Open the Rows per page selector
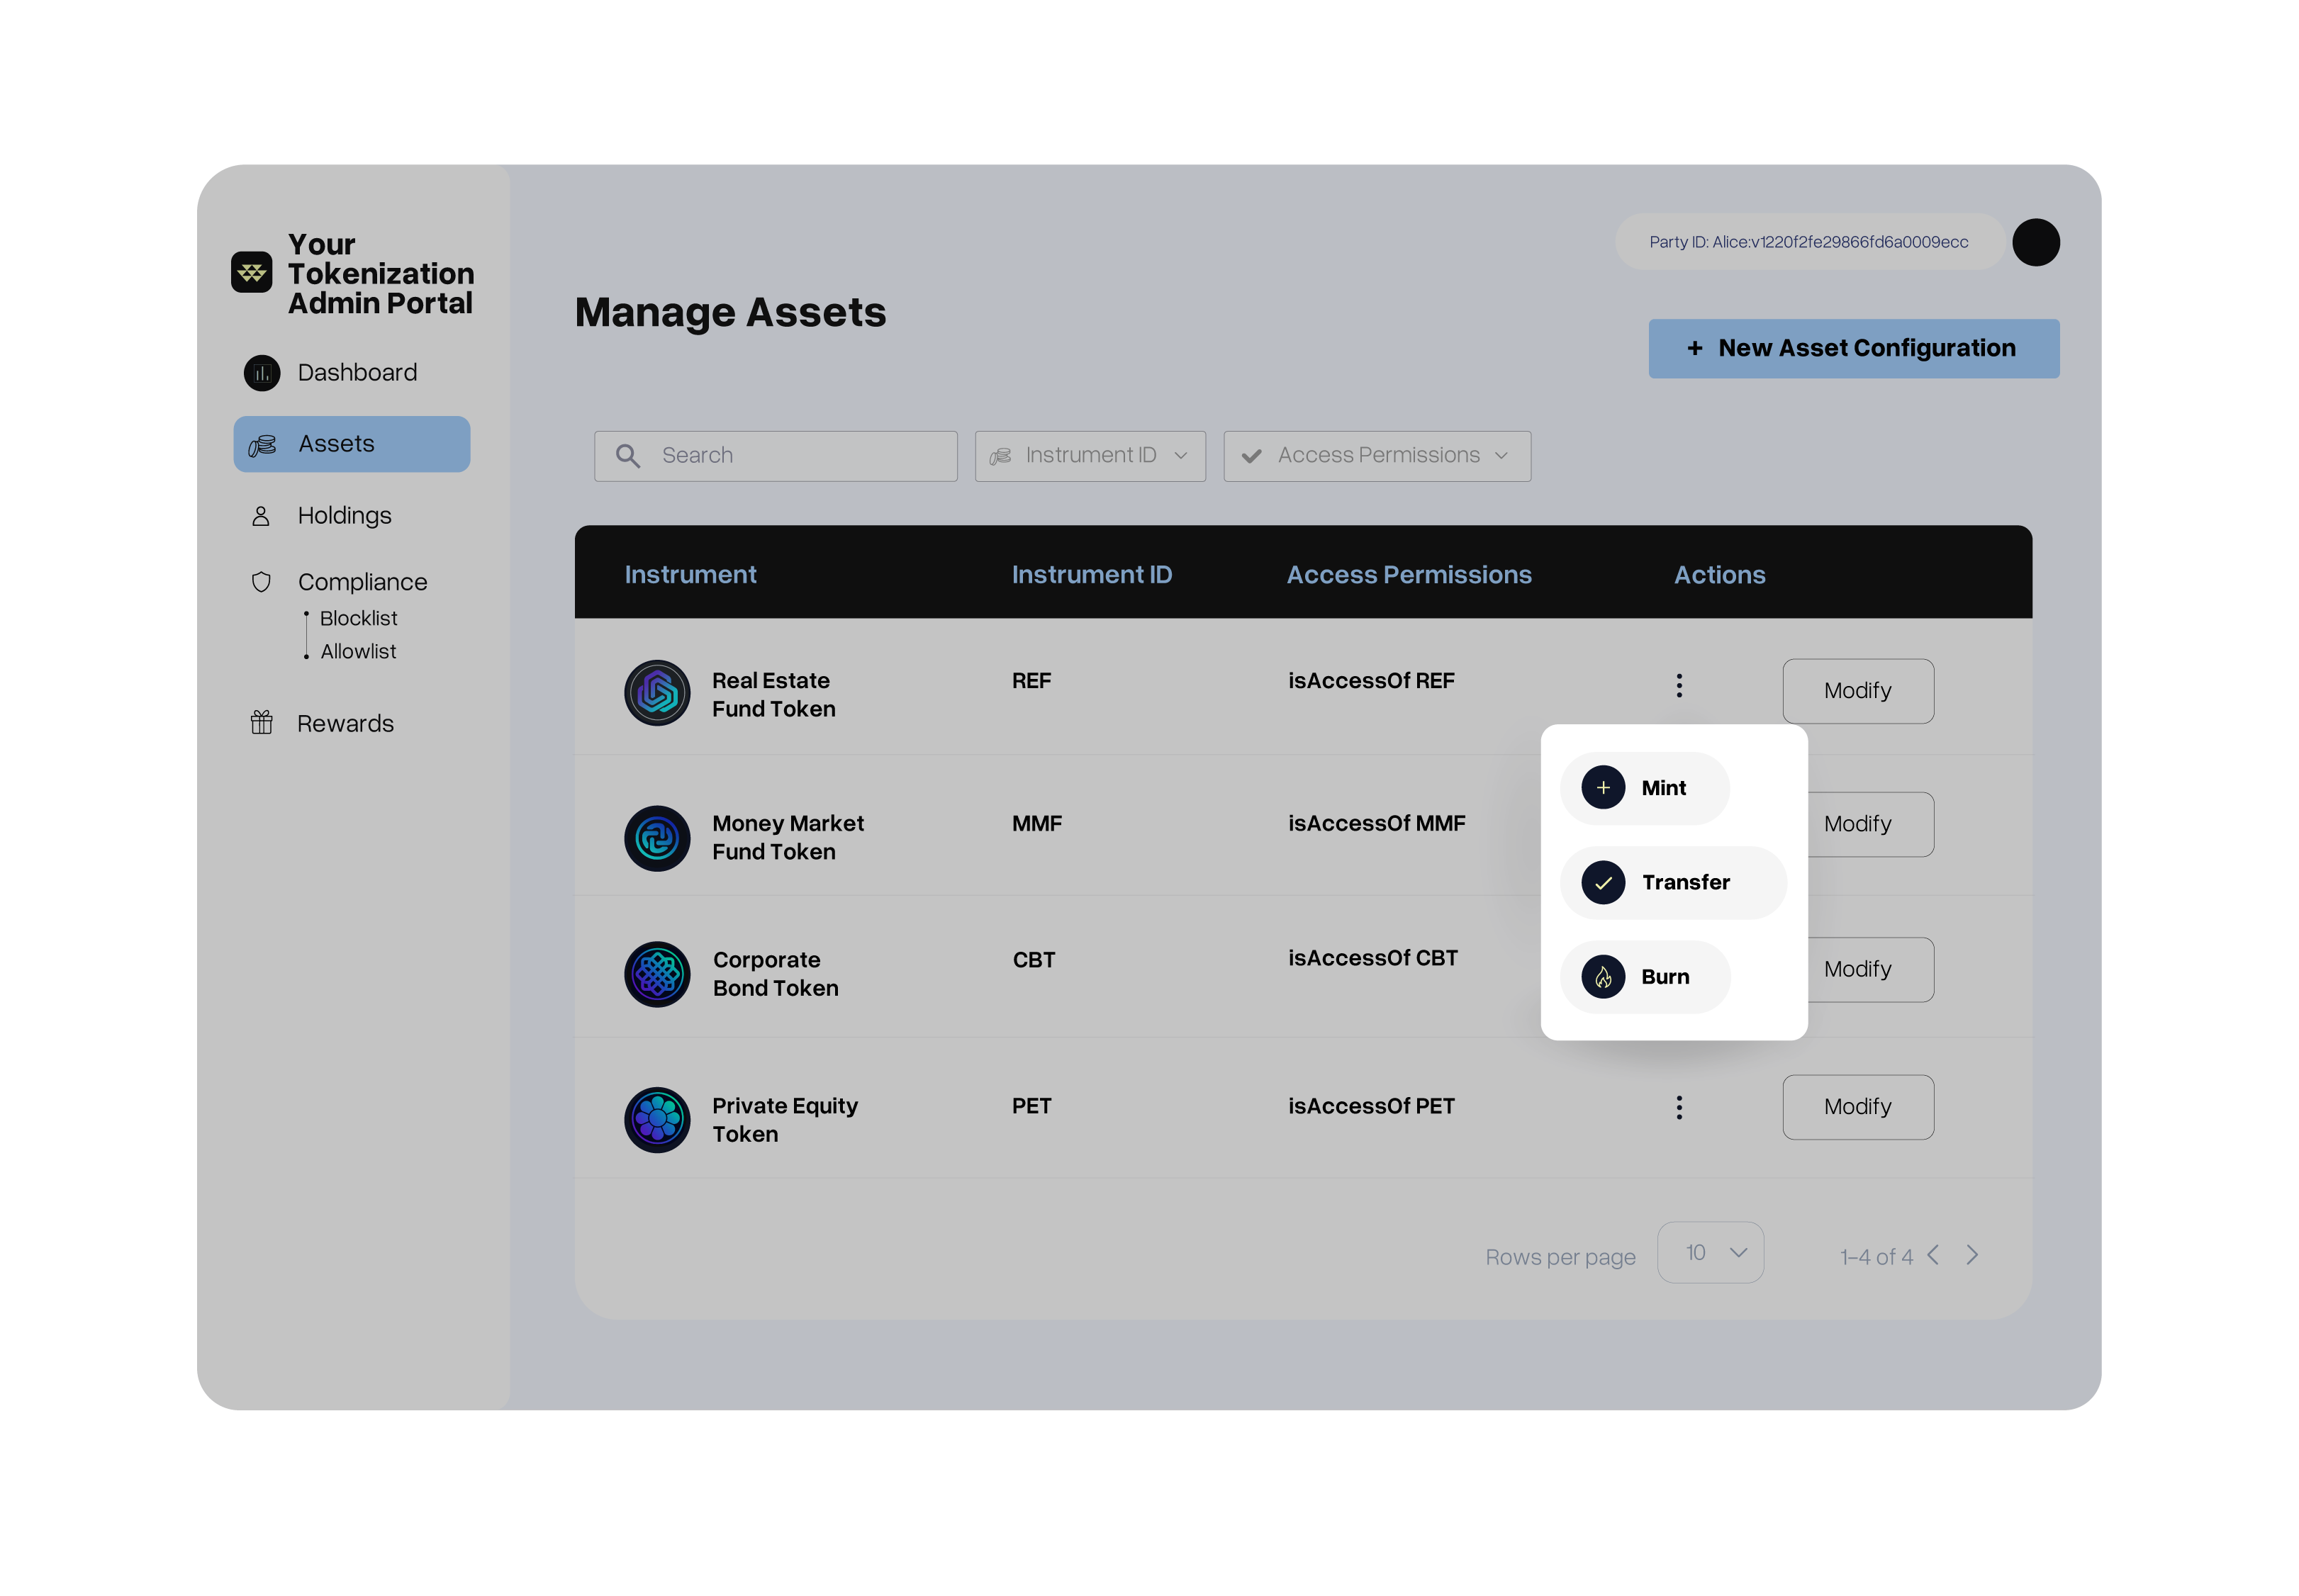Image resolution: width=2299 pixels, height=1596 pixels. (x=1710, y=1253)
